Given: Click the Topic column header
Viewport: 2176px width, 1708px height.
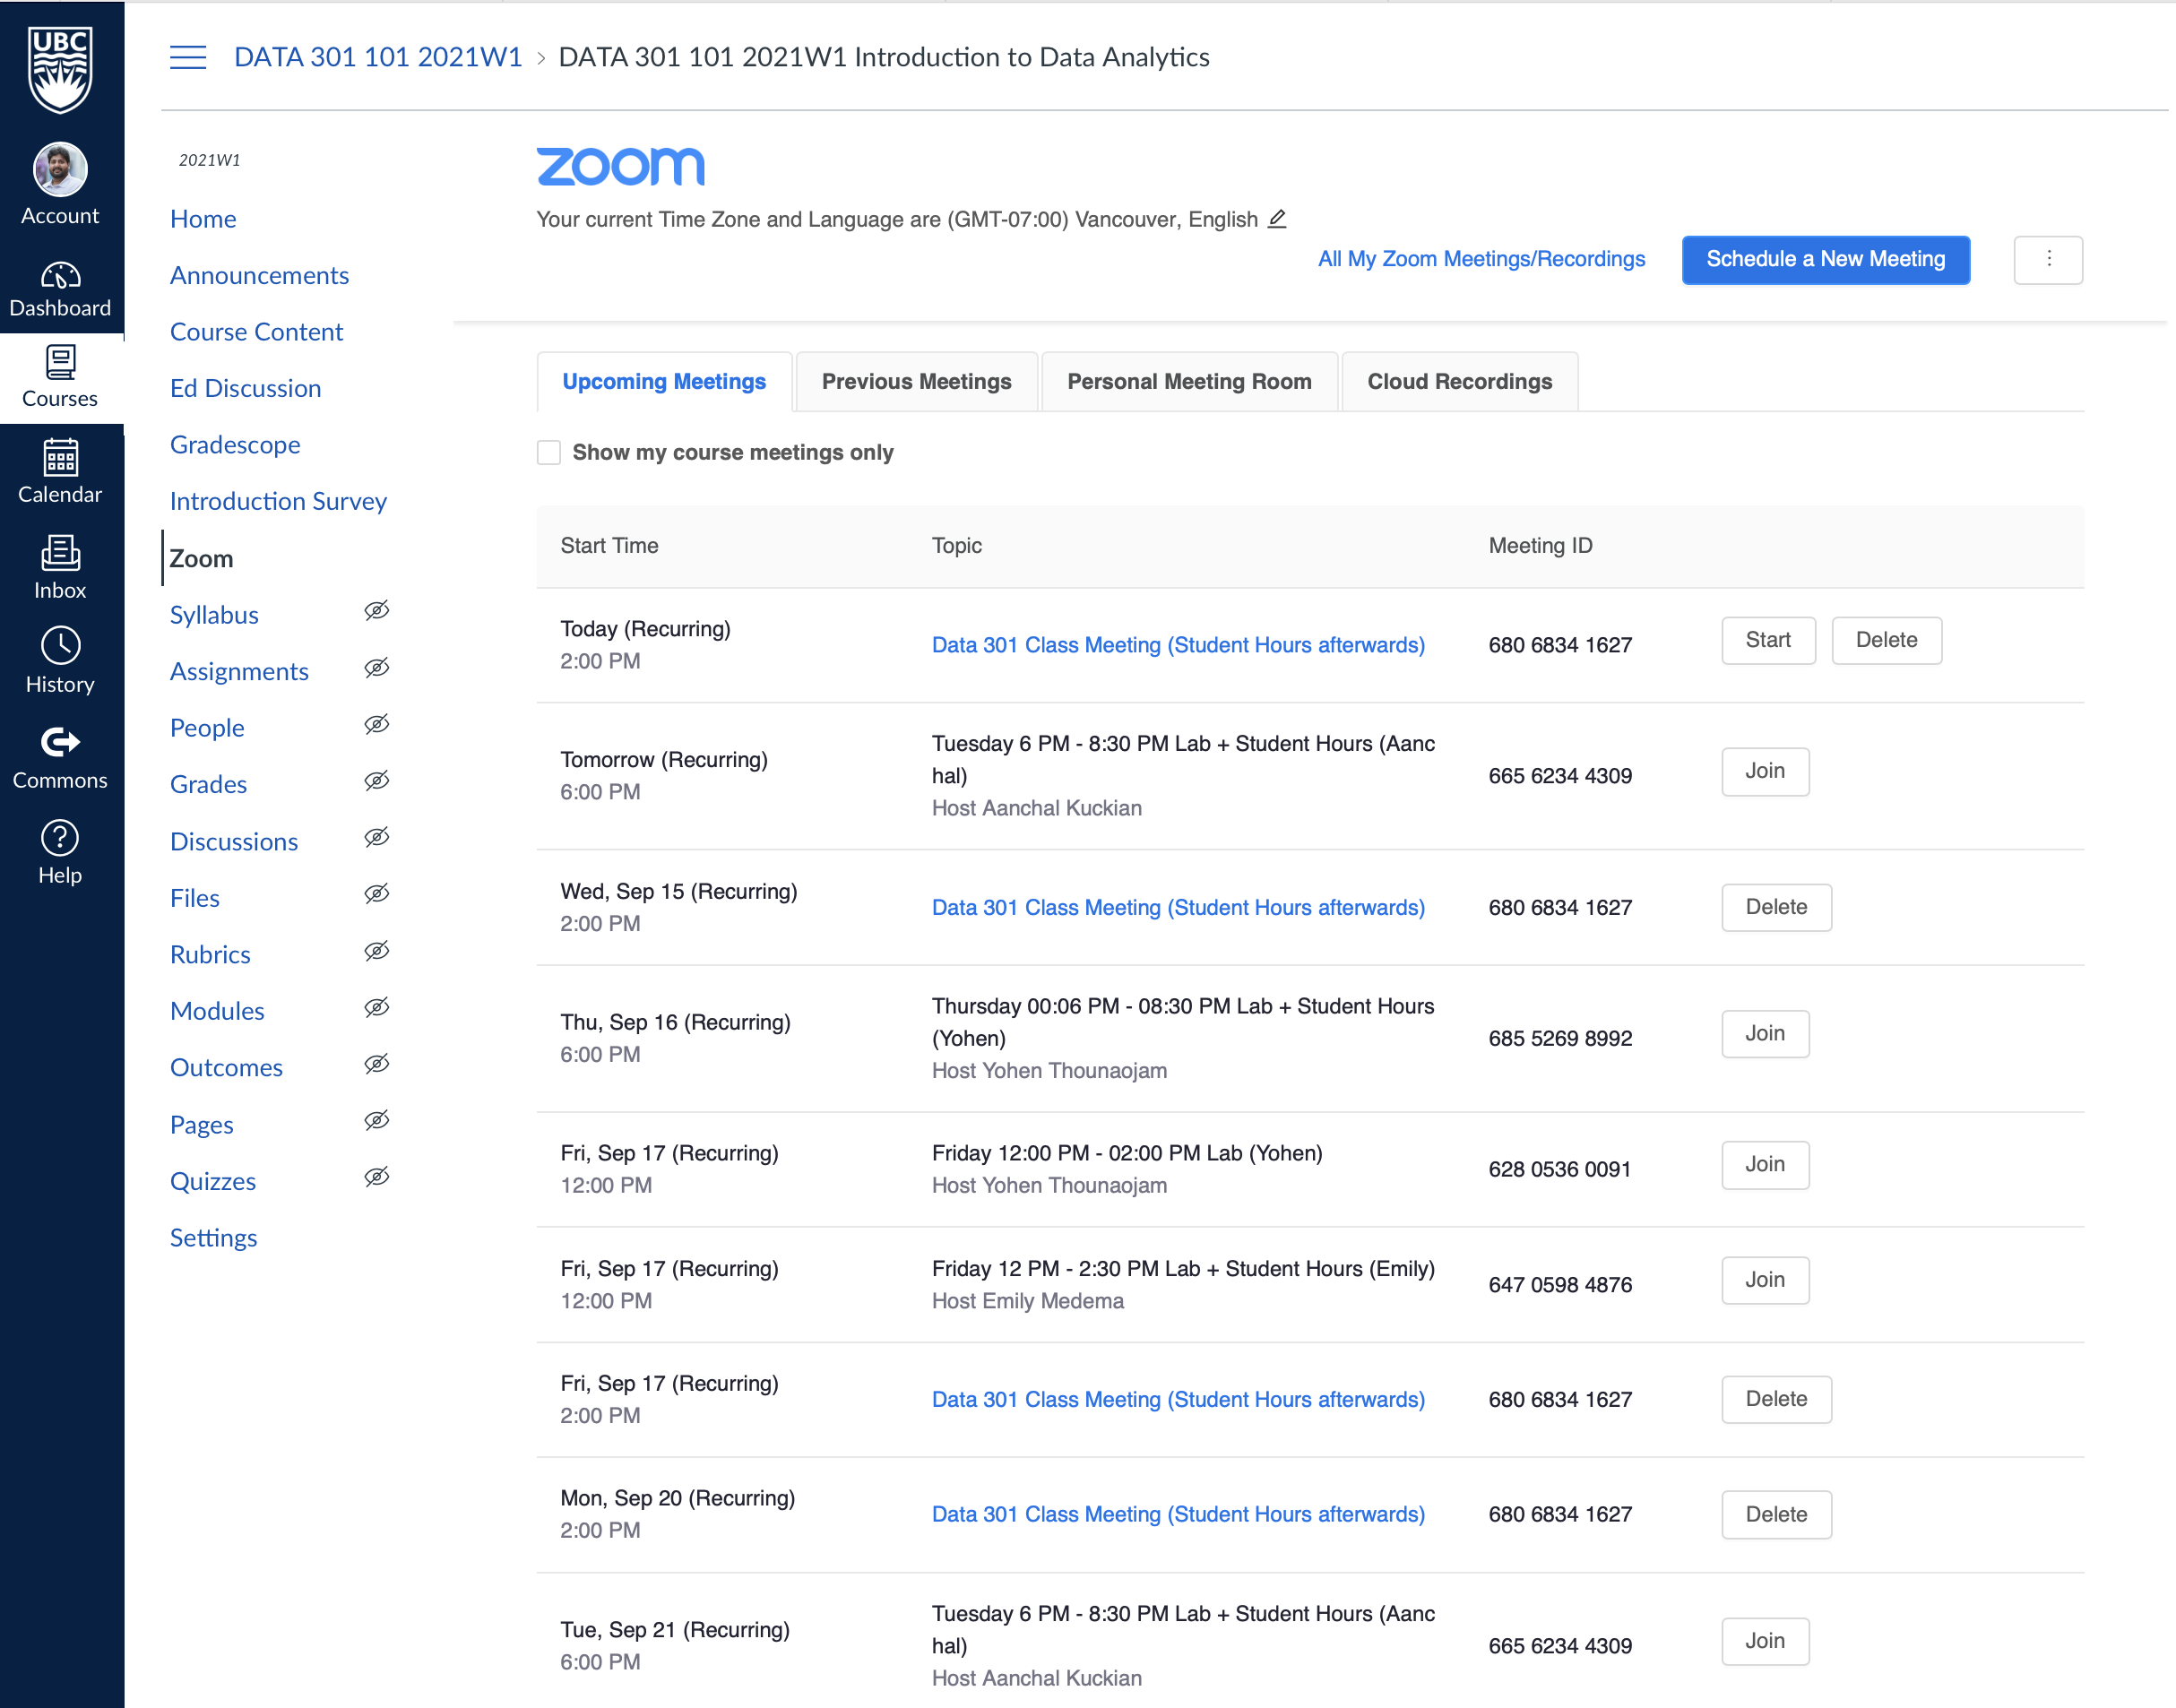Looking at the screenshot, I should (x=956, y=546).
